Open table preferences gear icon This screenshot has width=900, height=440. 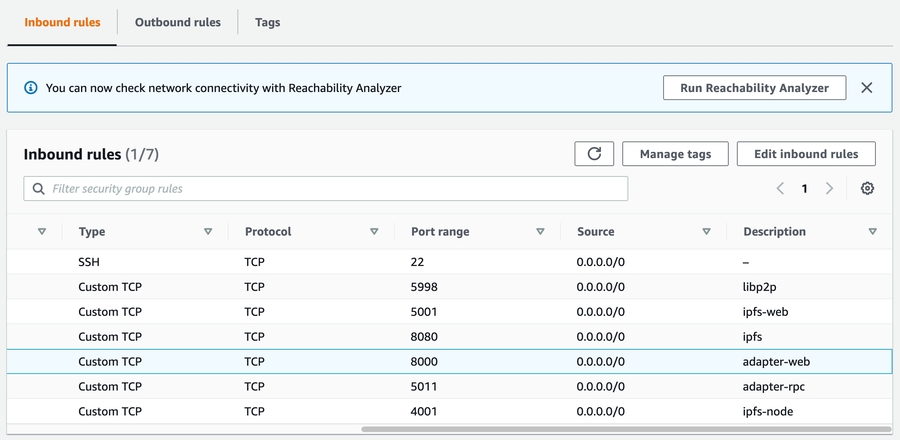pos(867,189)
